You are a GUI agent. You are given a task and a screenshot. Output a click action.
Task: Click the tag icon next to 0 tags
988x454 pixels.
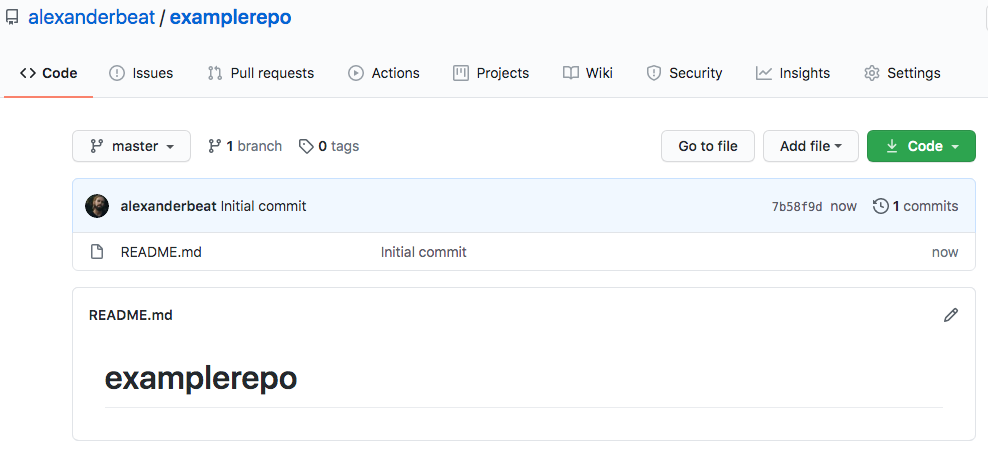tap(306, 147)
